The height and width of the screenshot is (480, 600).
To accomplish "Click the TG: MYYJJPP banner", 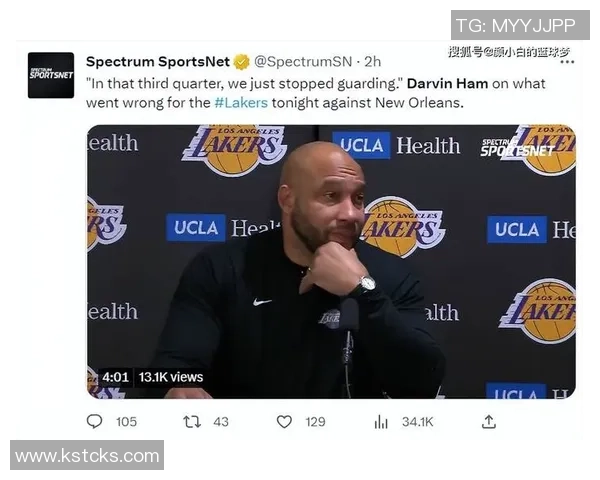I will pos(515,24).
